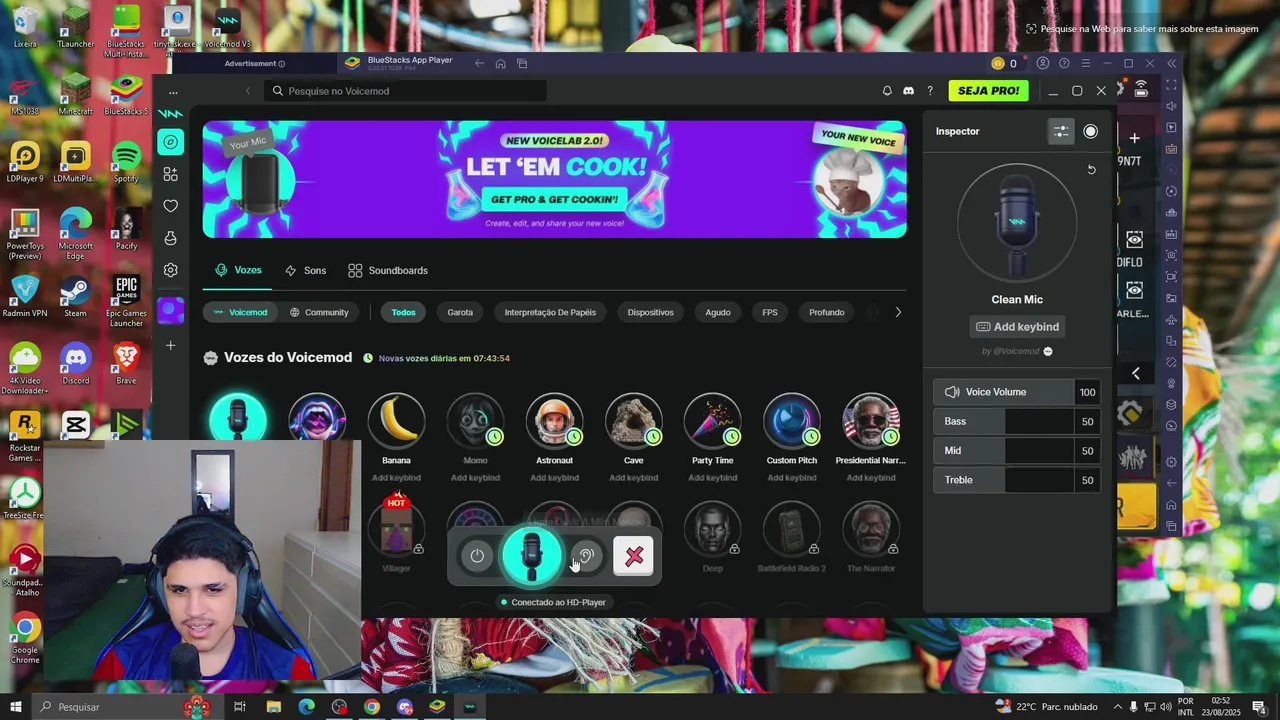Select the locked Battlefield Radio 2 voice
This screenshot has width=1280, height=720.
pyautogui.click(x=792, y=530)
